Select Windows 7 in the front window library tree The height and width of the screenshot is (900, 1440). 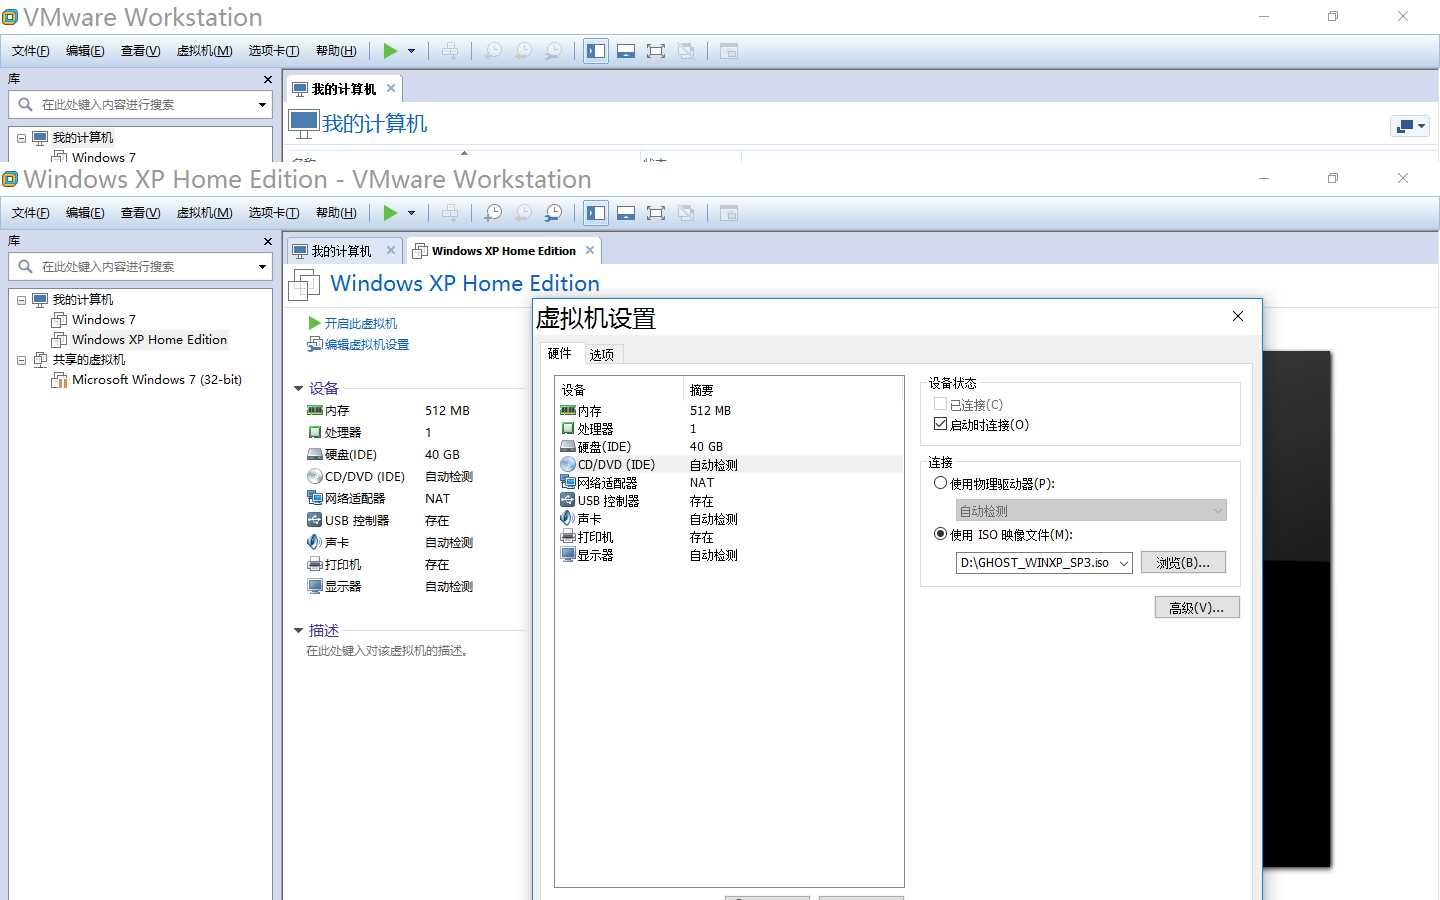click(103, 320)
